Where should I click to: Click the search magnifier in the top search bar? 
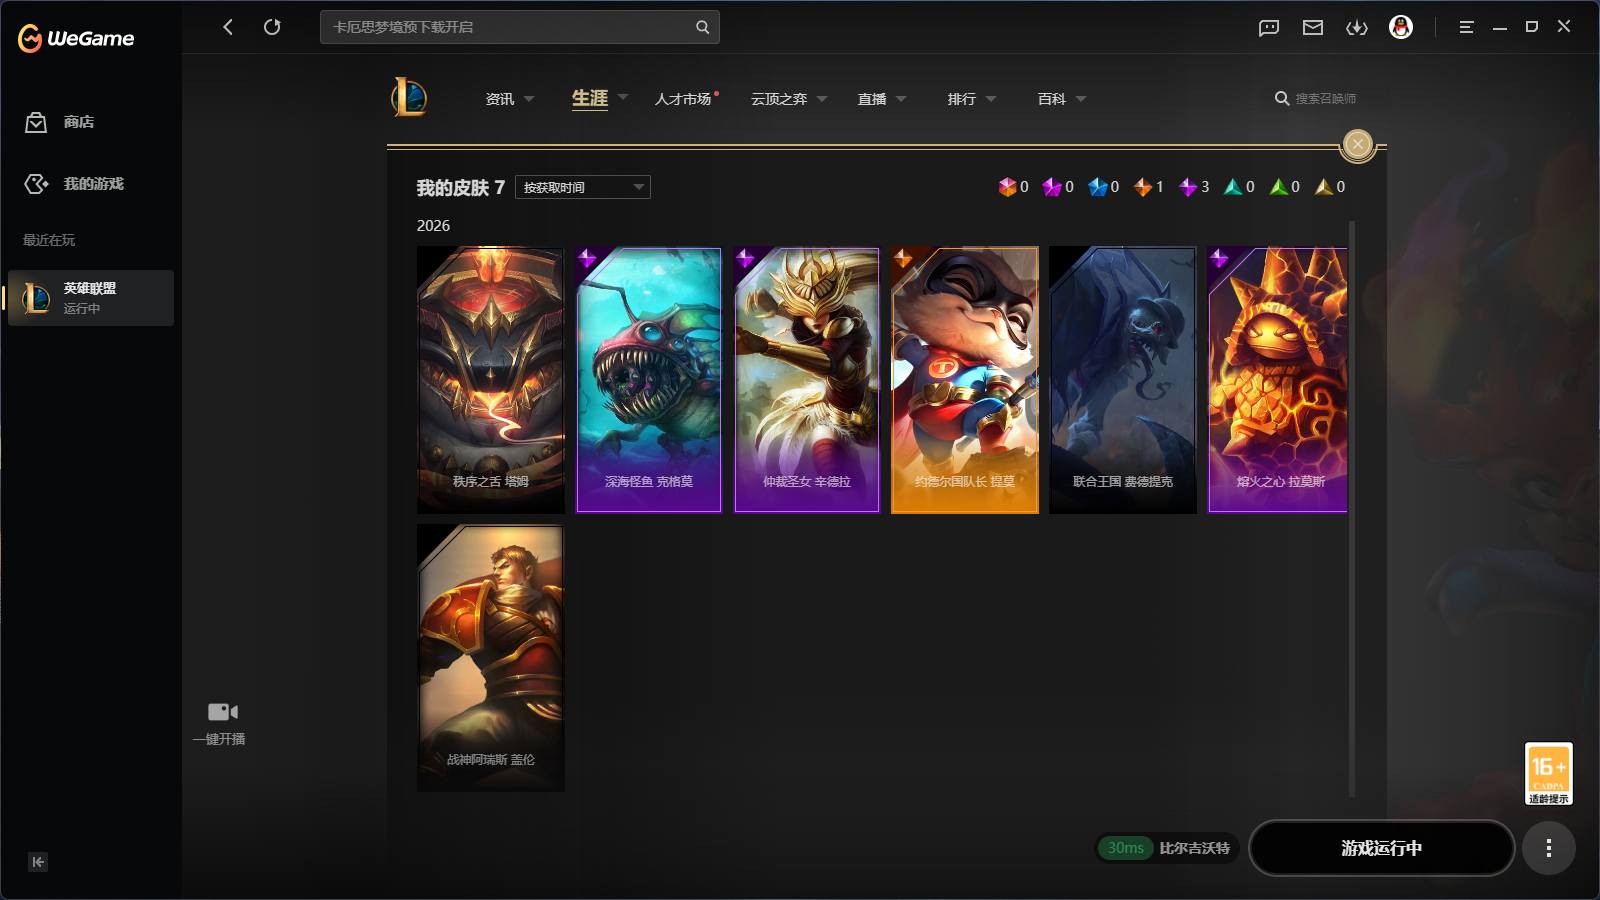[702, 27]
